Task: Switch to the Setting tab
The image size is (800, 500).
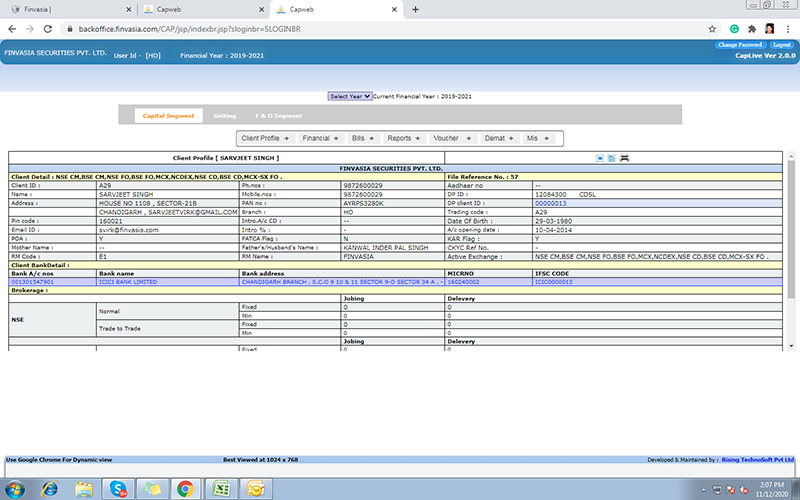Action: (224, 116)
